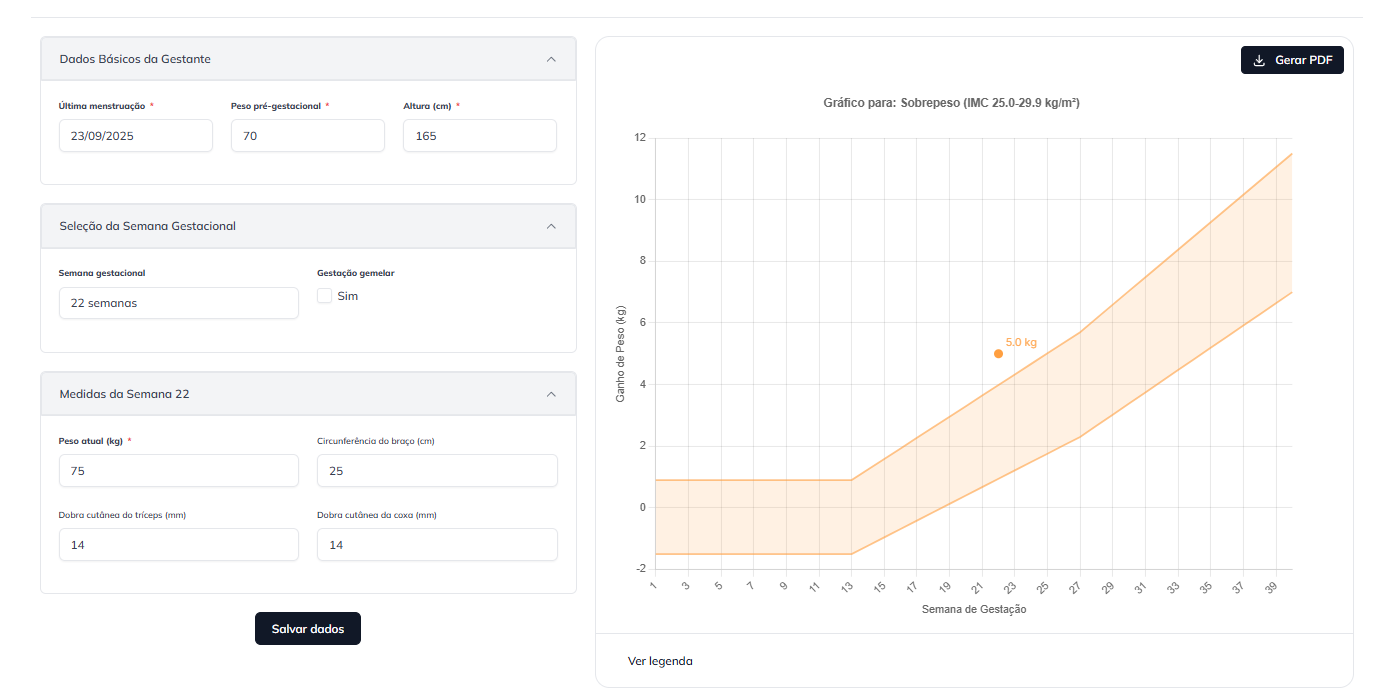Open the Semana gestacional dropdown
The width and height of the screenshot is (1378, 698).
click(x=179, y=303)
